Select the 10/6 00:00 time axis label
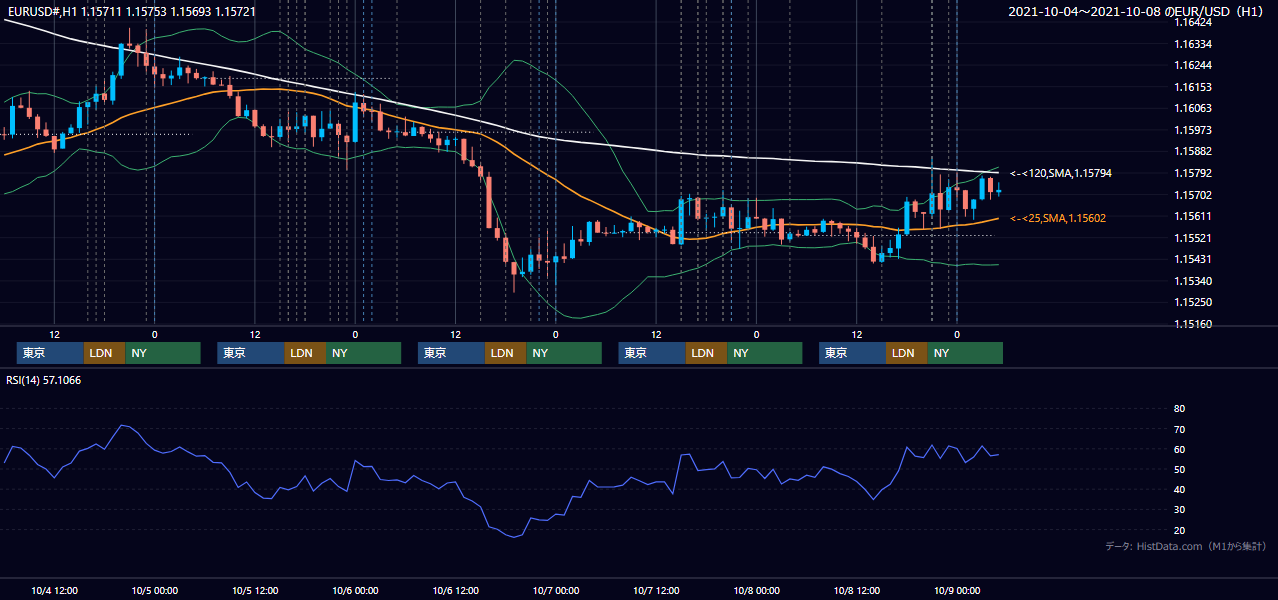Image resolution: width=1278 pixels, height=600 pixels. (x=355, y=591)
